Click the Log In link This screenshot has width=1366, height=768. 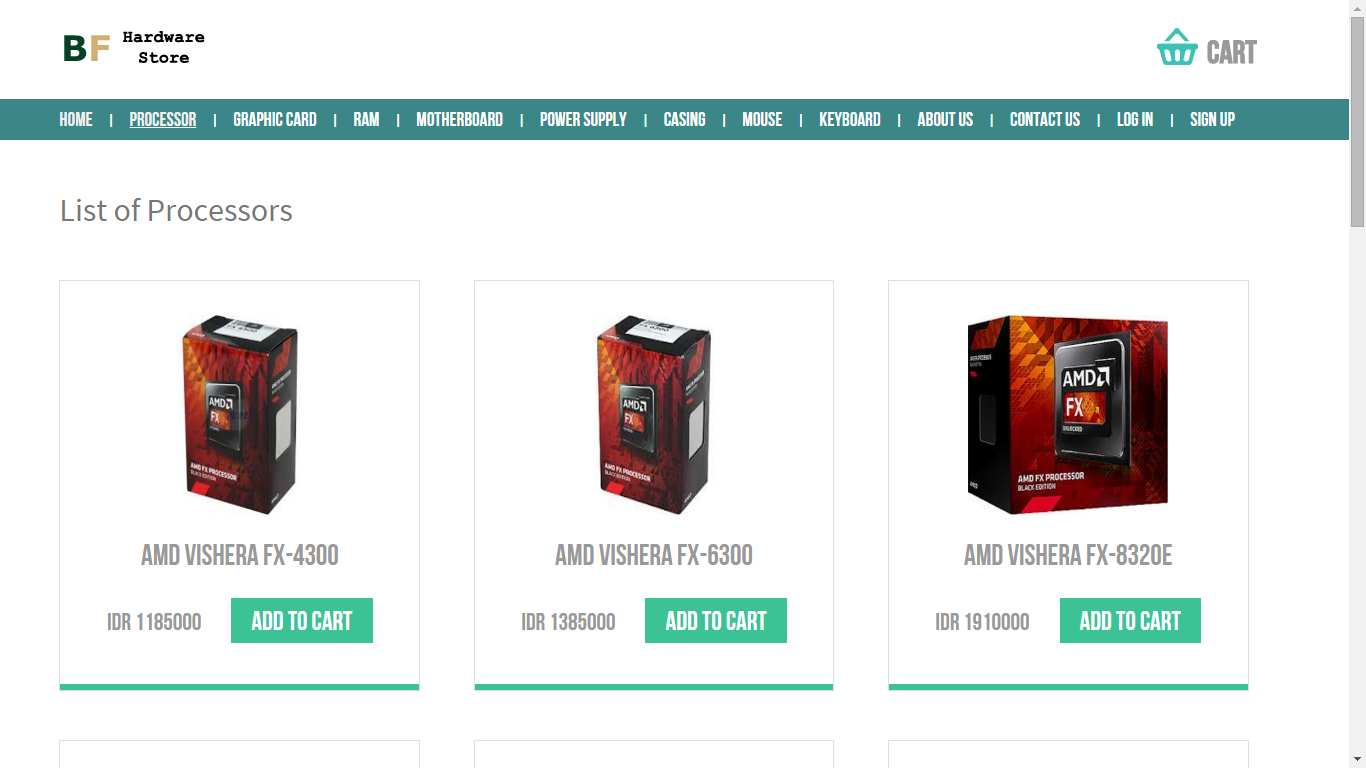click(1135, 120)
